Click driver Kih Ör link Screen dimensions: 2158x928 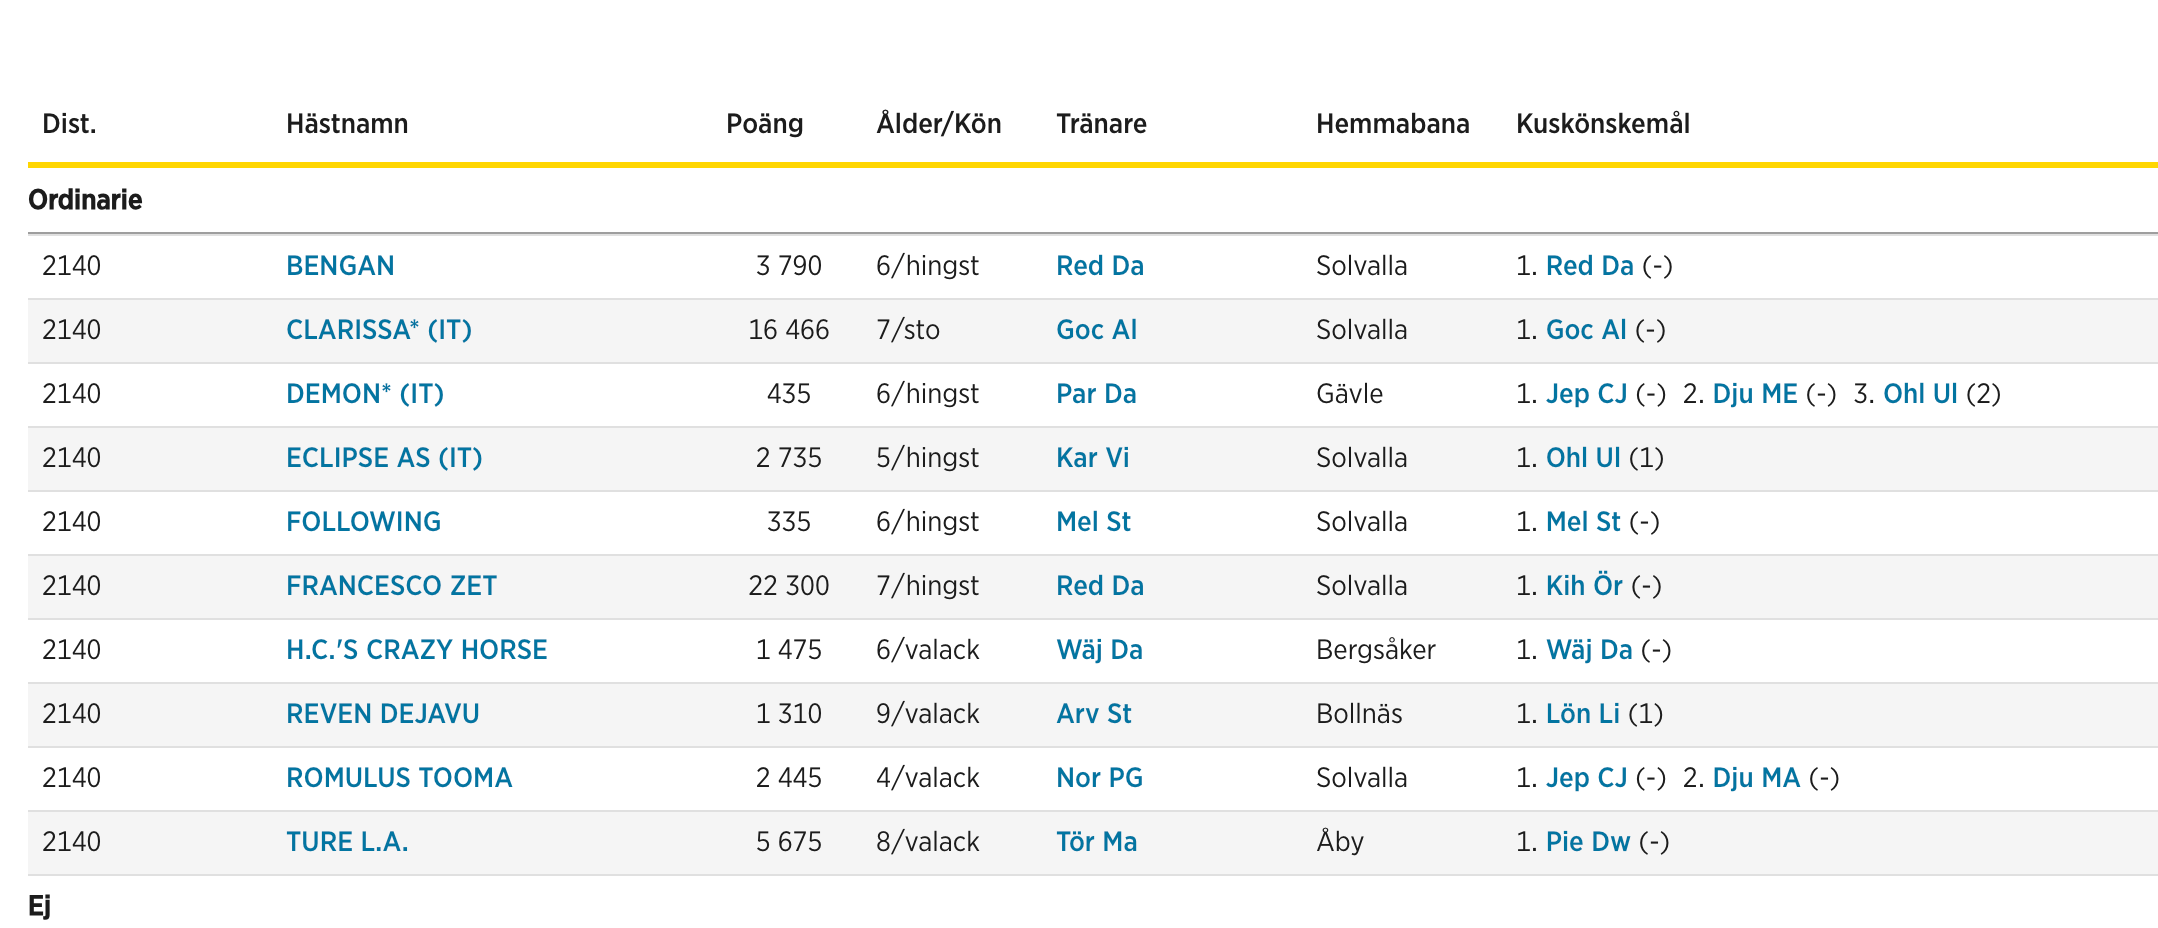[1584, 586]
